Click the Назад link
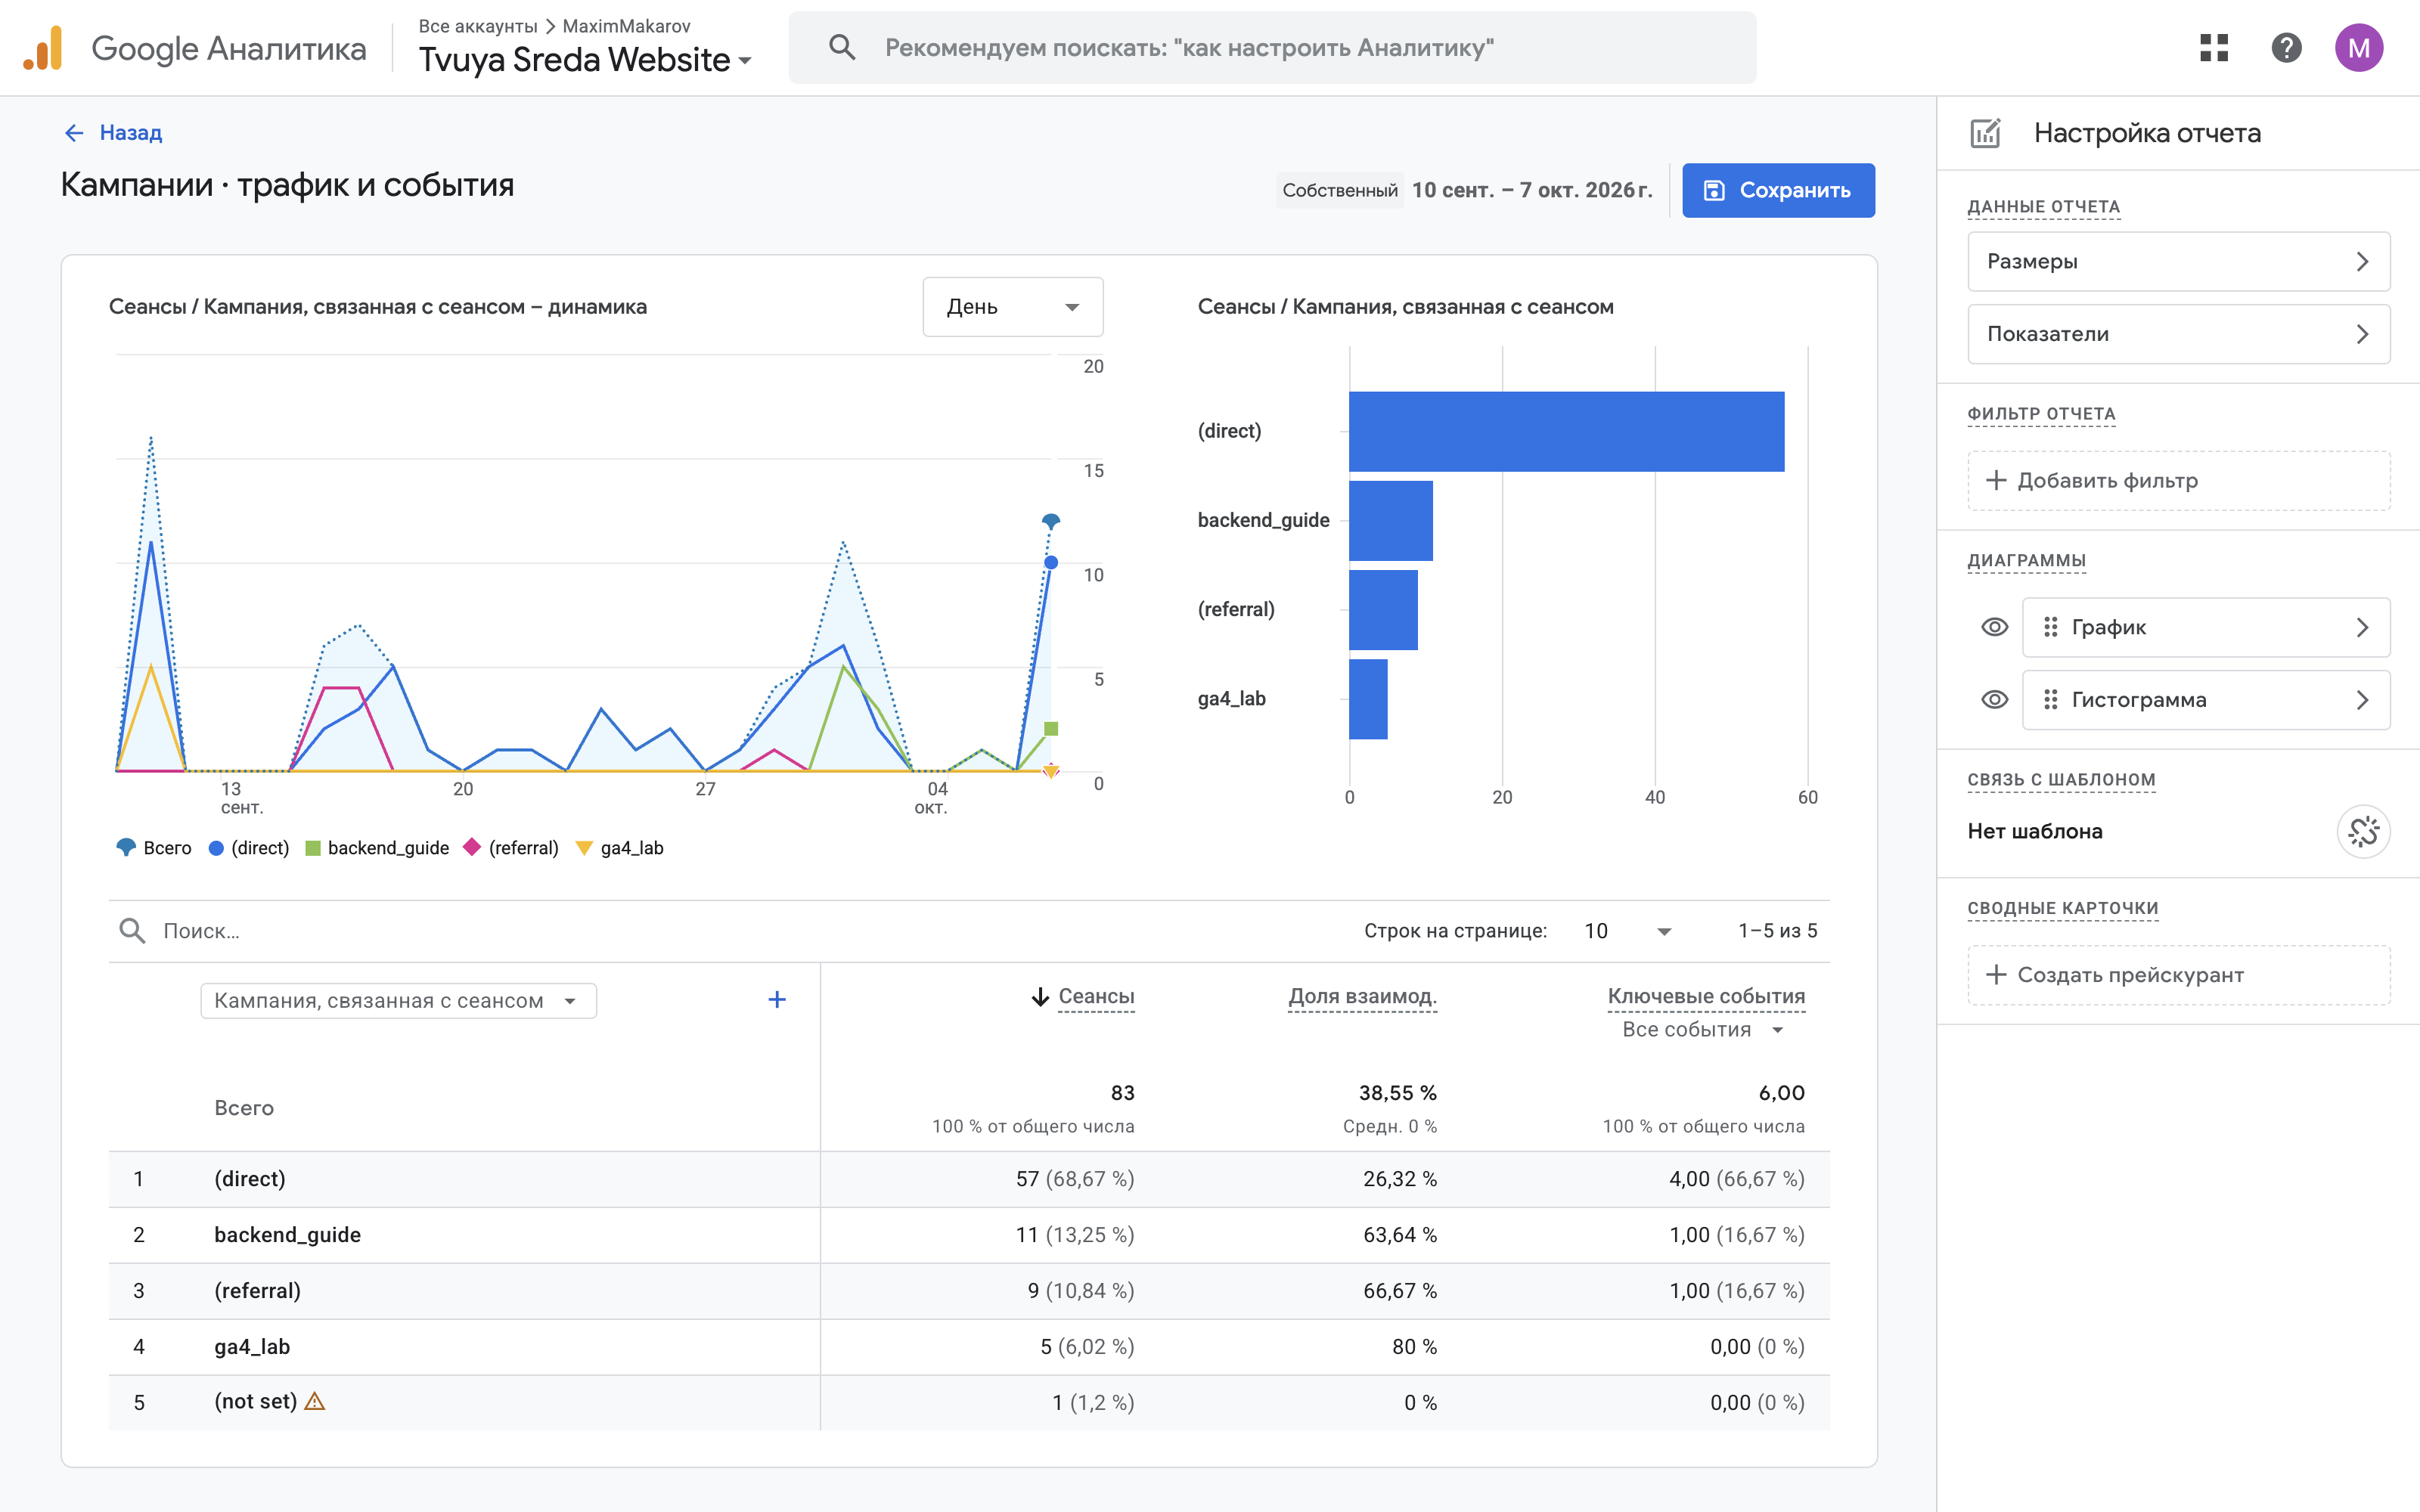 click(131, 133)
